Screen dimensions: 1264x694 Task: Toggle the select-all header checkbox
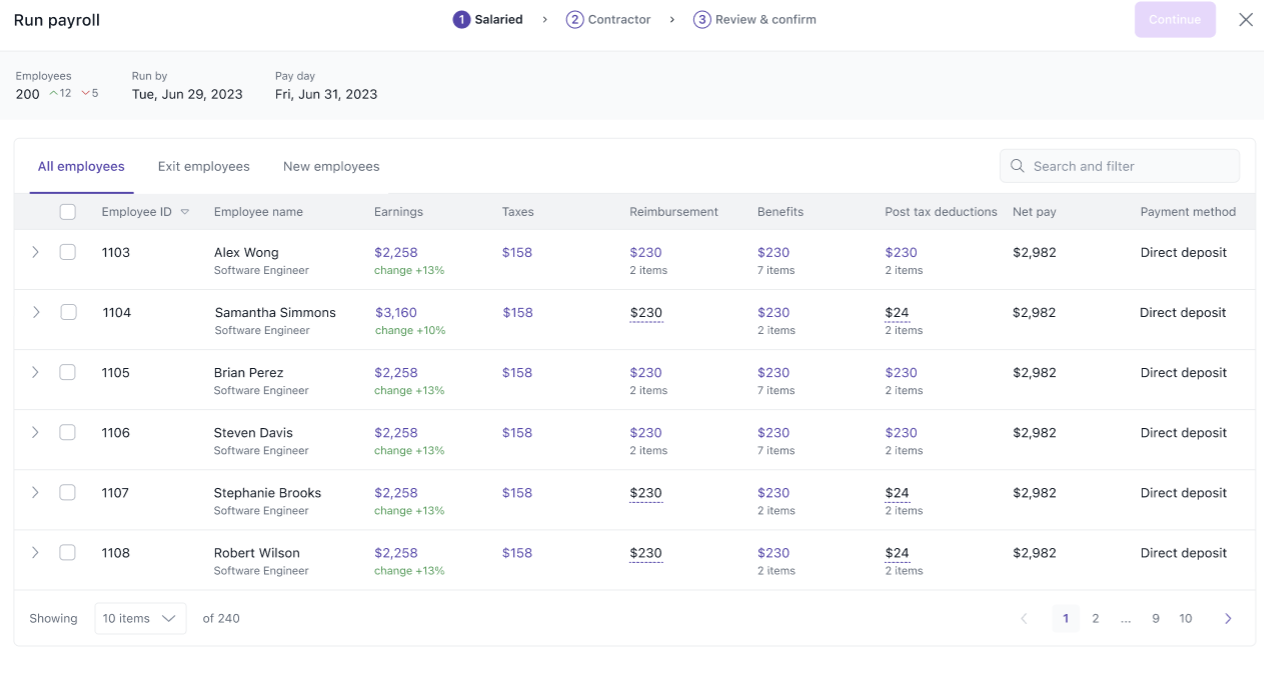pos(68,212)
